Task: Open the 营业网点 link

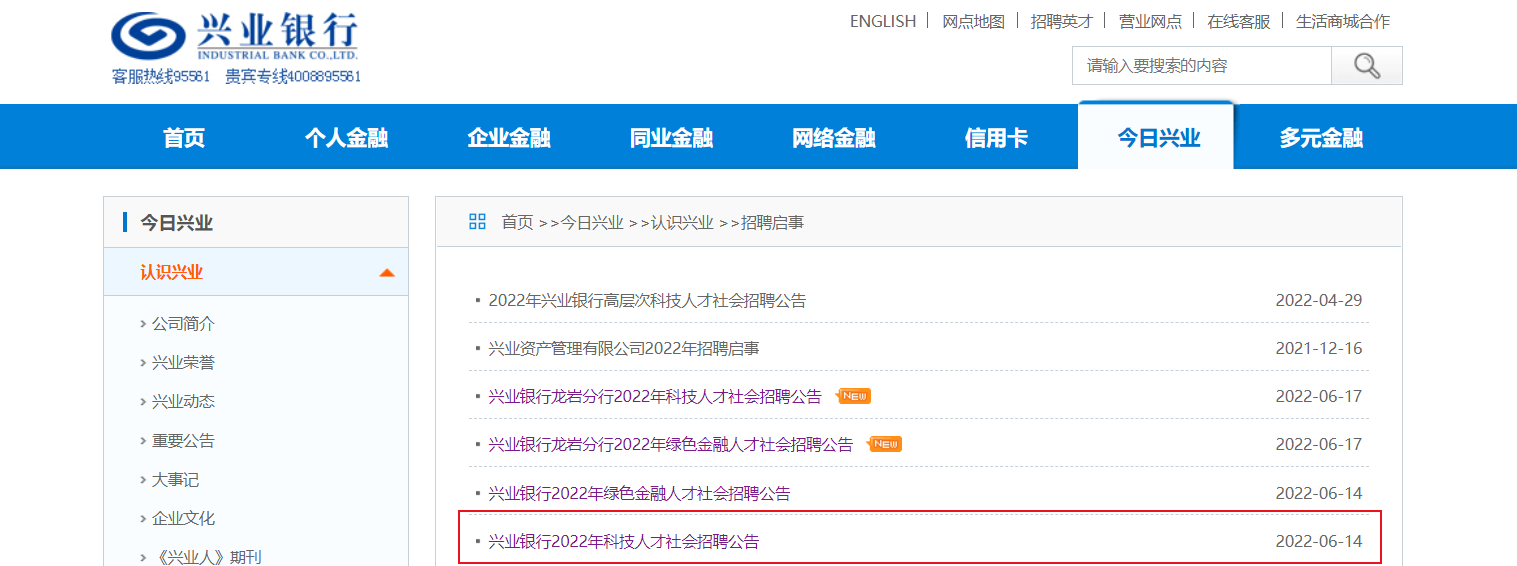Action: coord(1150,21)
